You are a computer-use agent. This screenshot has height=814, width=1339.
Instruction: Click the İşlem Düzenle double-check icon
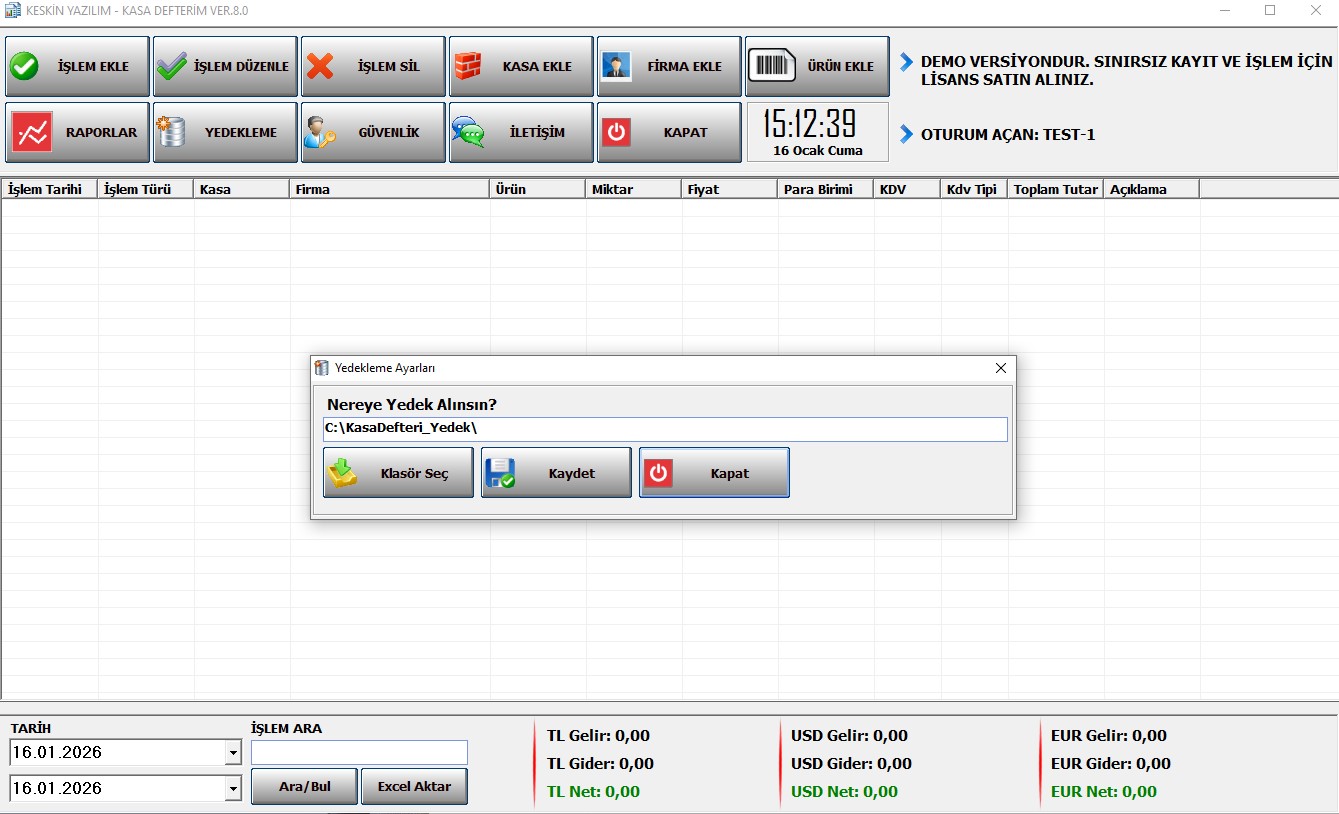point(172,67)
